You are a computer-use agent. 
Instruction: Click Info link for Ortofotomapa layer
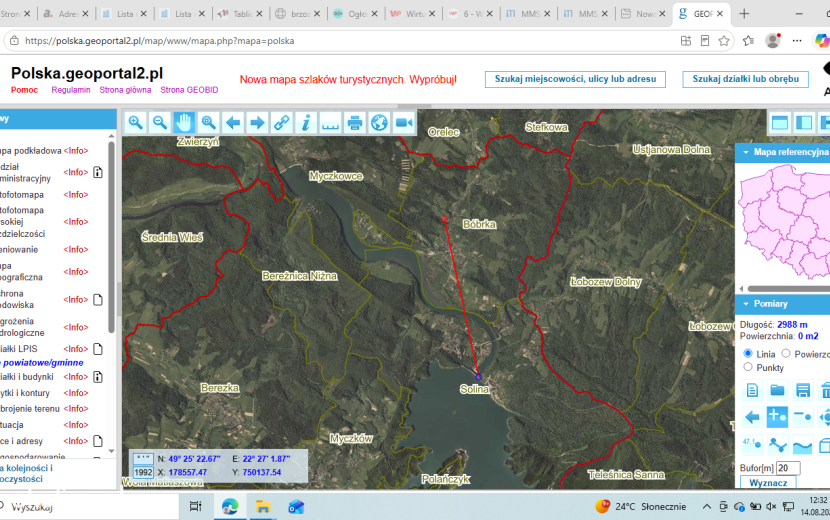pos(76,195)
